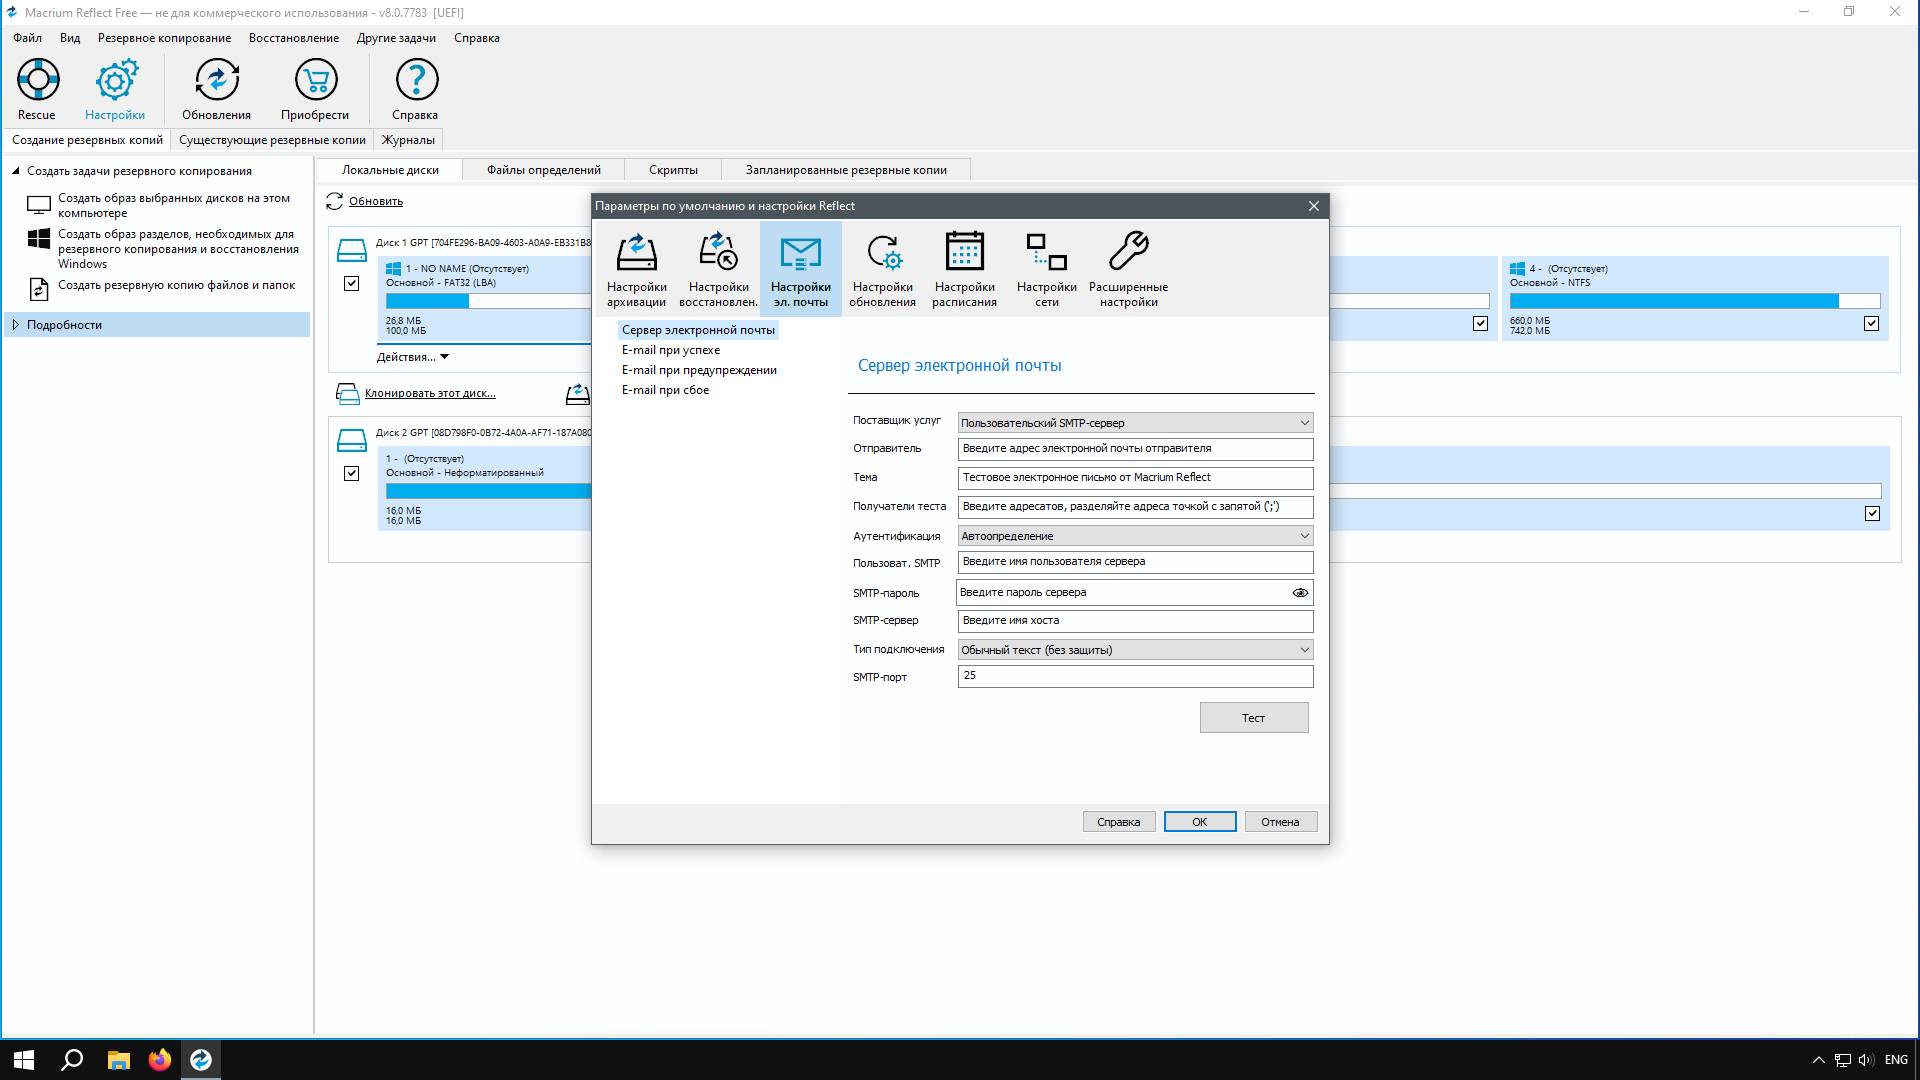Open the Справка question mark icon
1920x1080 pixels.
[416, 89]
